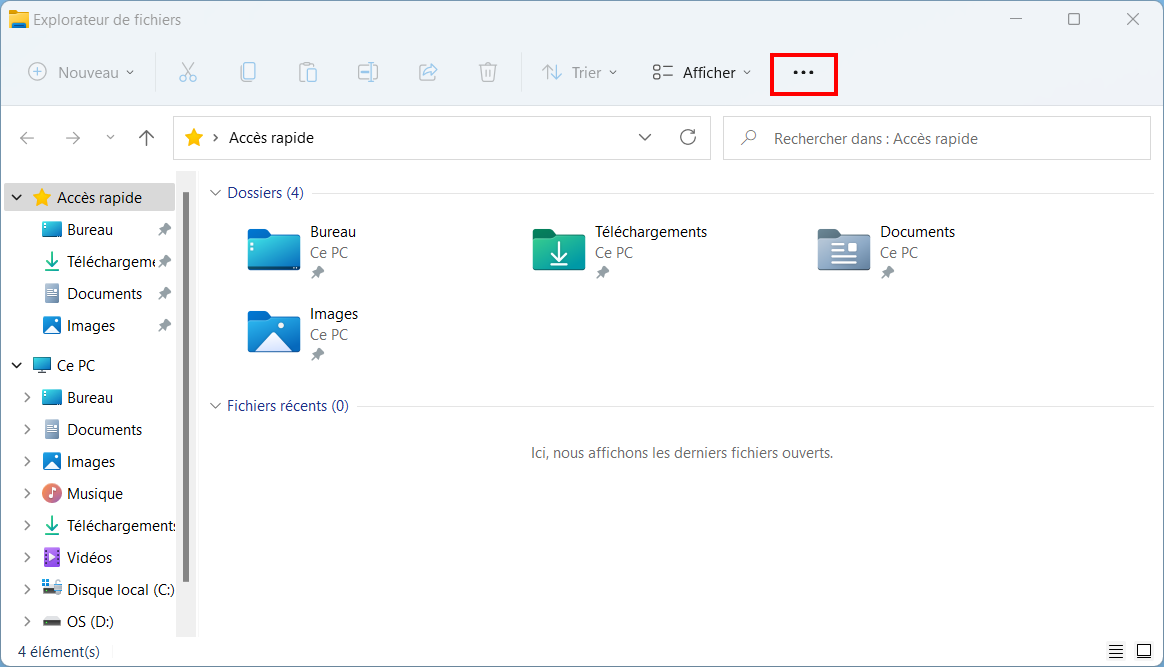
Task: Go up one level with the arrow
Action: (x=146, y=138)
